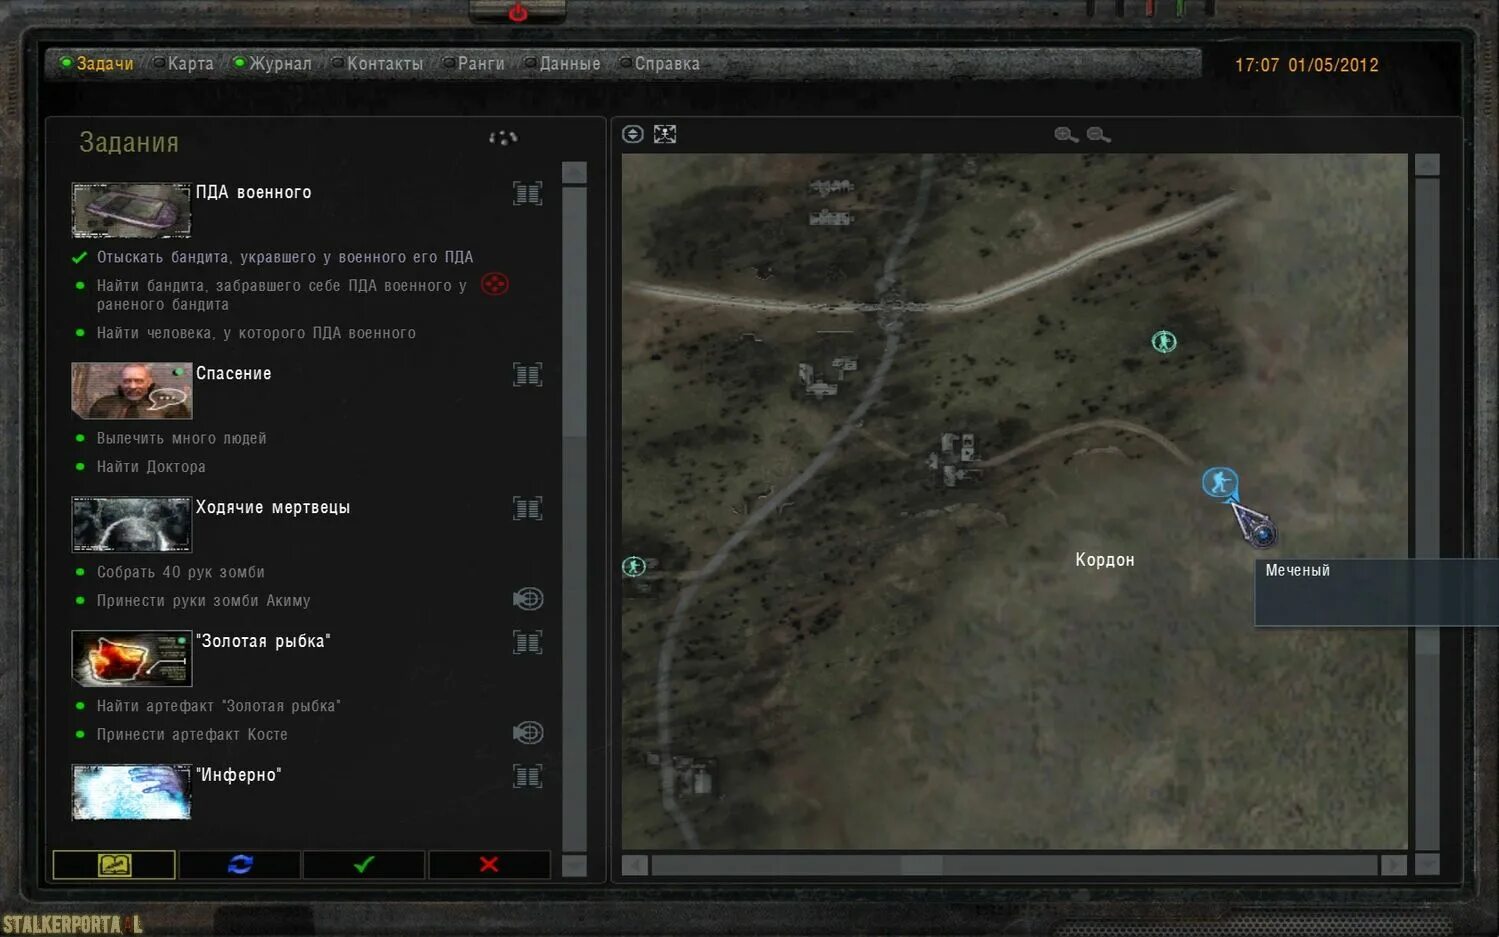This screenshot has height=937, width=1499.
Task: Click the yellow map filter button
Action: 114,865
